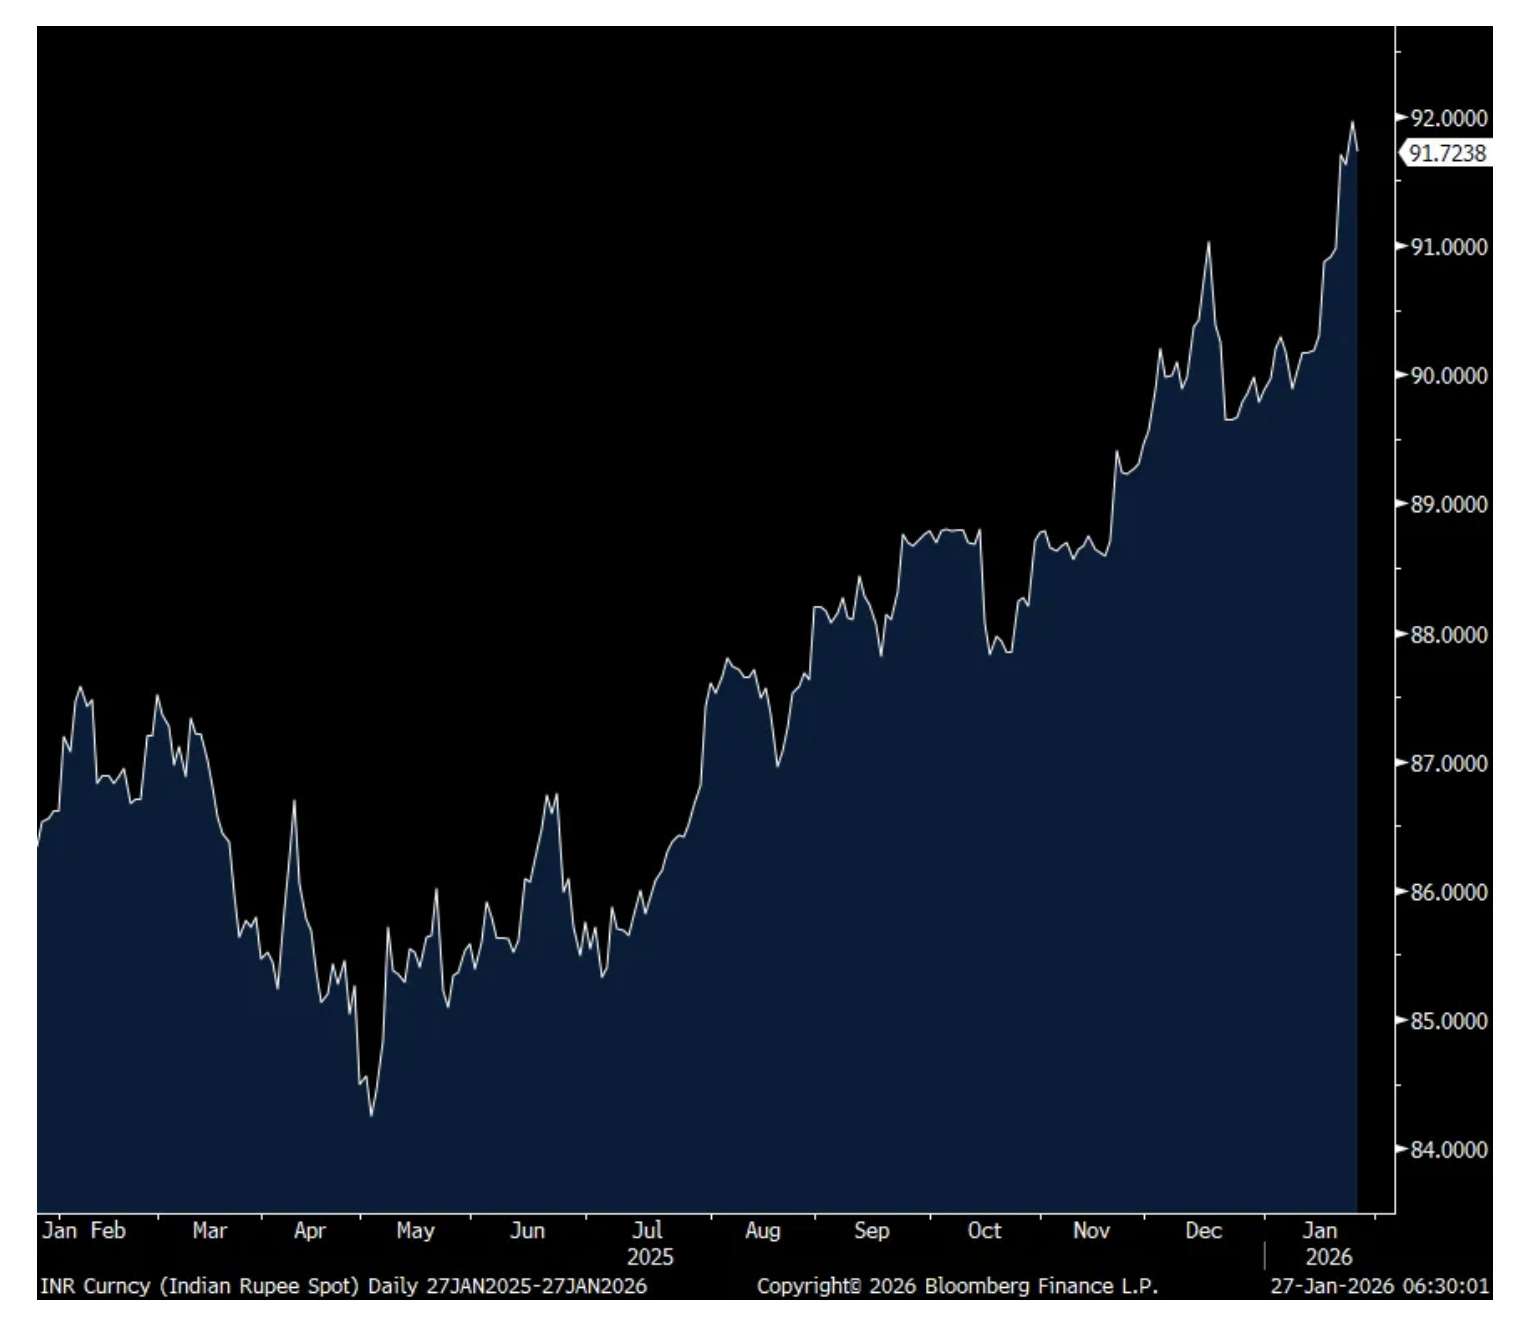The width and height of the screenshot is (1530, 1338).
Task: Click the 92.0000 y-axis label
Action: 1448,118
